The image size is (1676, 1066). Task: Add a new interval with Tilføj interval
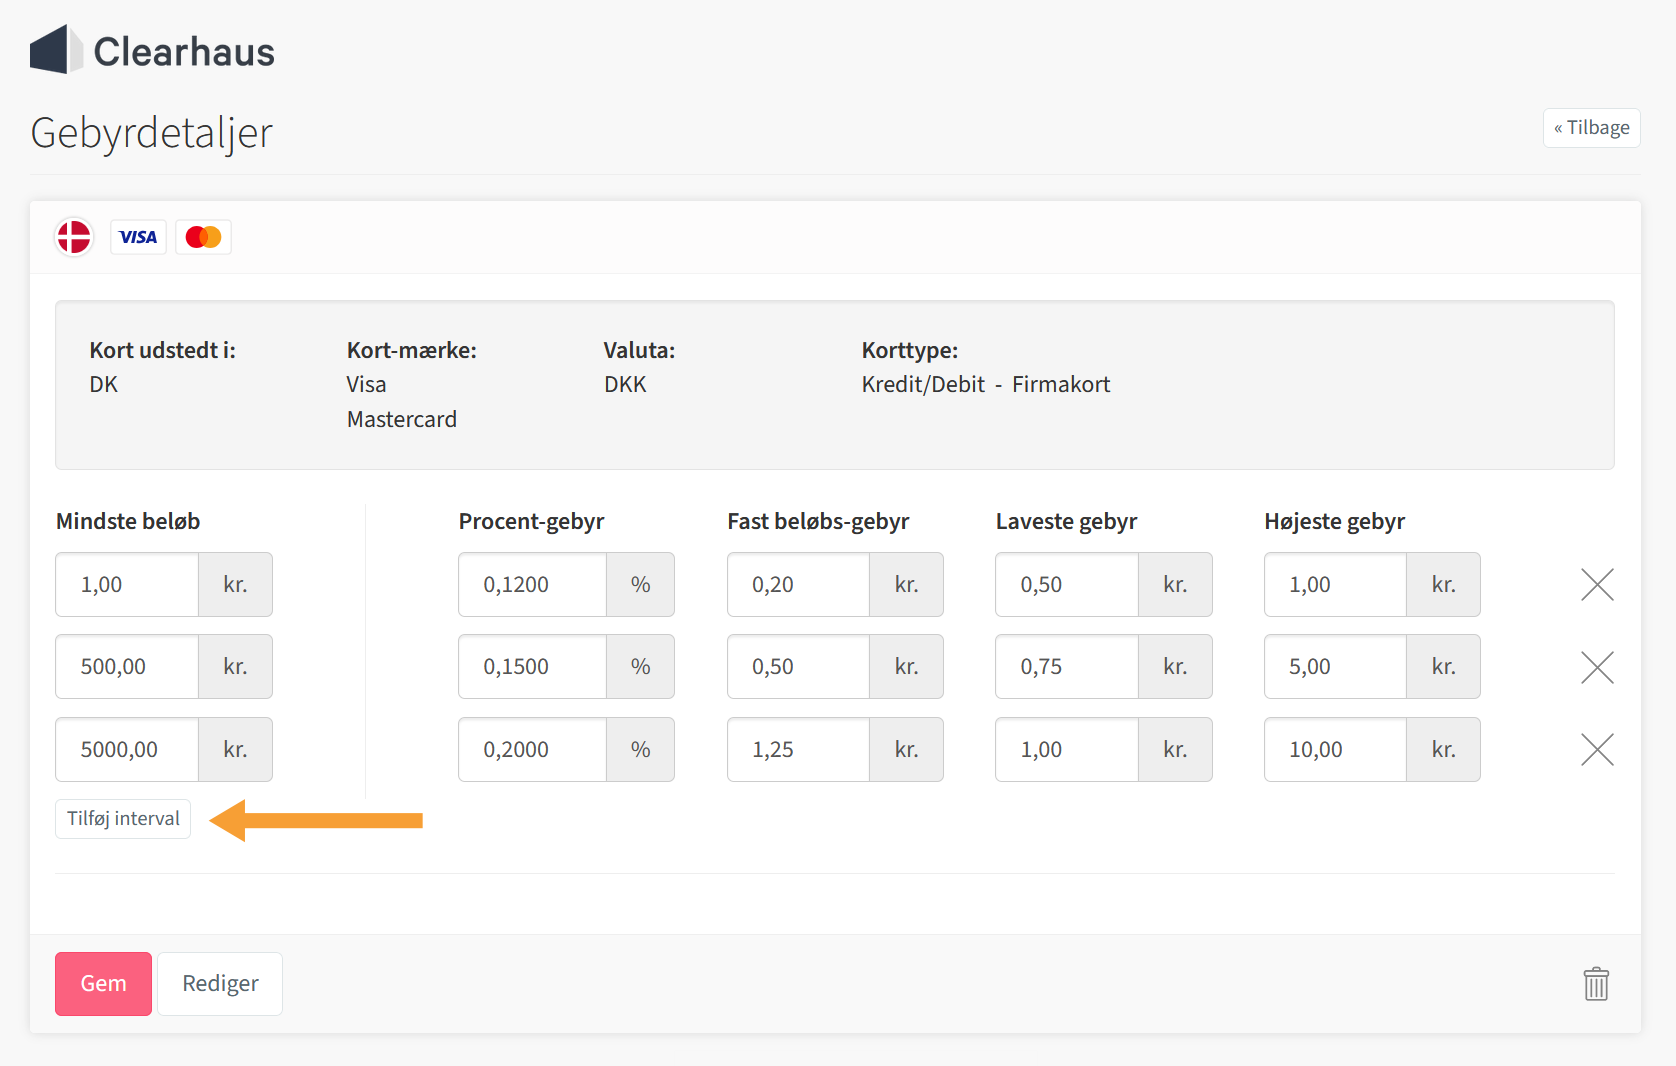tap(123, 819)
